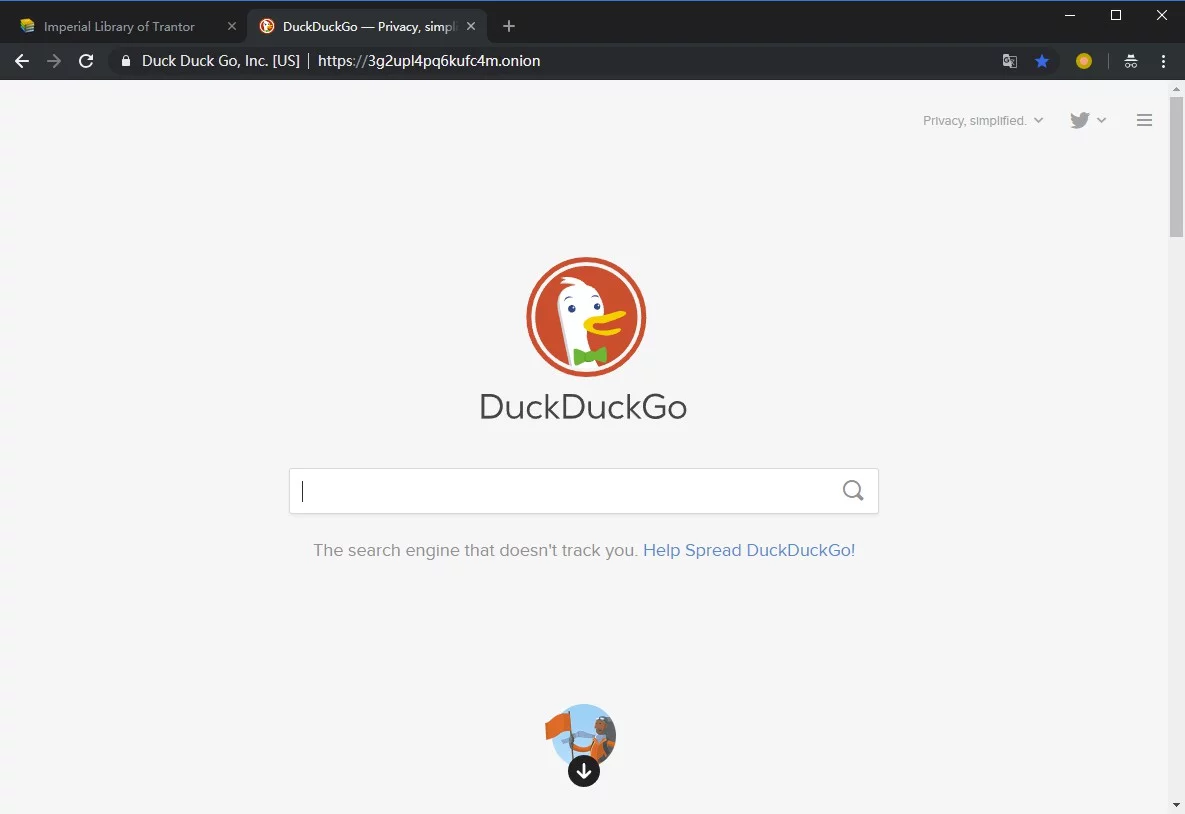Click the DuckDuckGo wordmark text
Viewport: 1185px width, 814px height.
coord(583,407)
